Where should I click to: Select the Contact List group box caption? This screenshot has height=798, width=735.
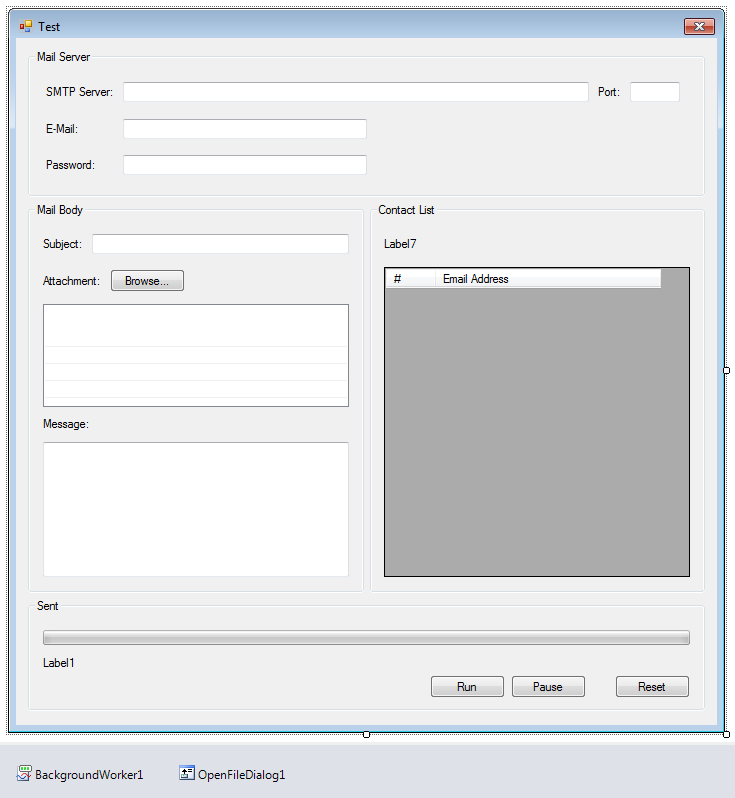pos(406,210)
